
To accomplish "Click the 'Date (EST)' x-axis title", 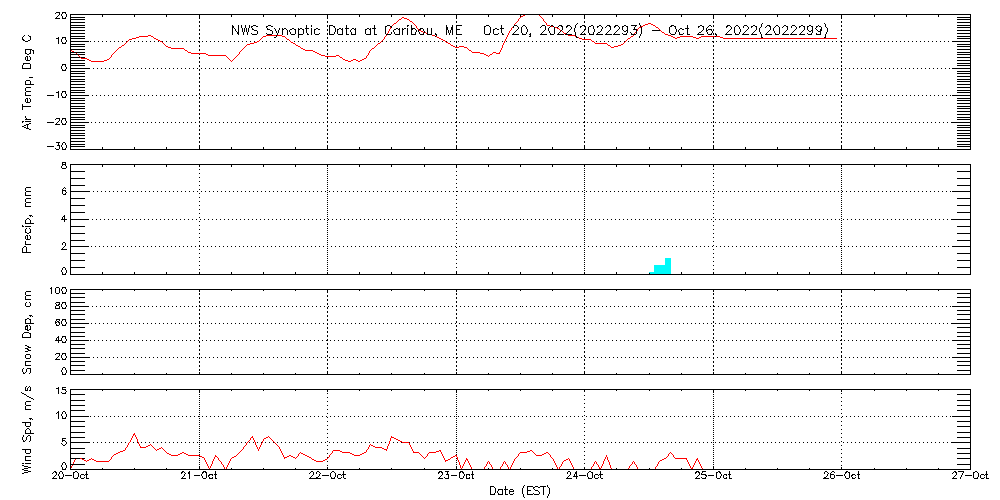I will tap(519, 491).
